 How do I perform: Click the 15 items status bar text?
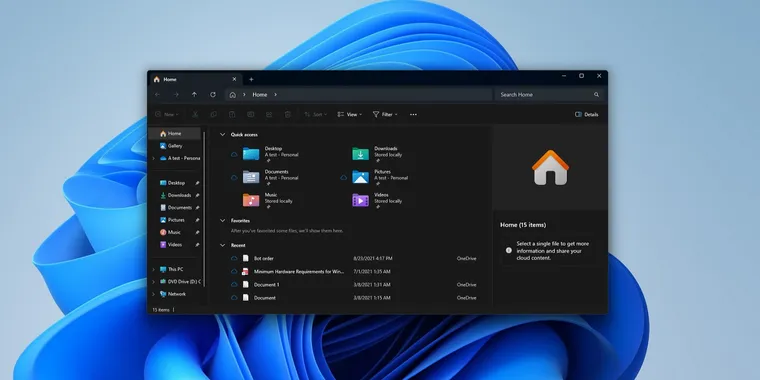point(161,310)
